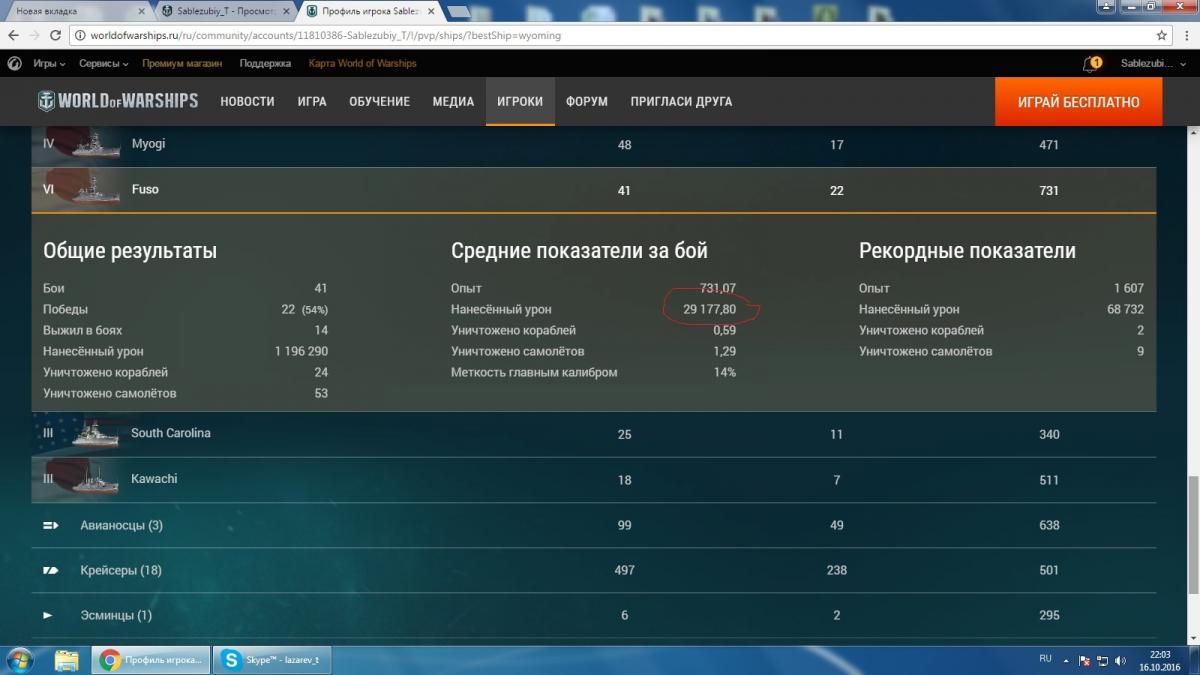The height and width of the screenshot is (675, 1200).
Task: Click the destroyer class icon
Action: pyautogui.click(x=48, y=615)
